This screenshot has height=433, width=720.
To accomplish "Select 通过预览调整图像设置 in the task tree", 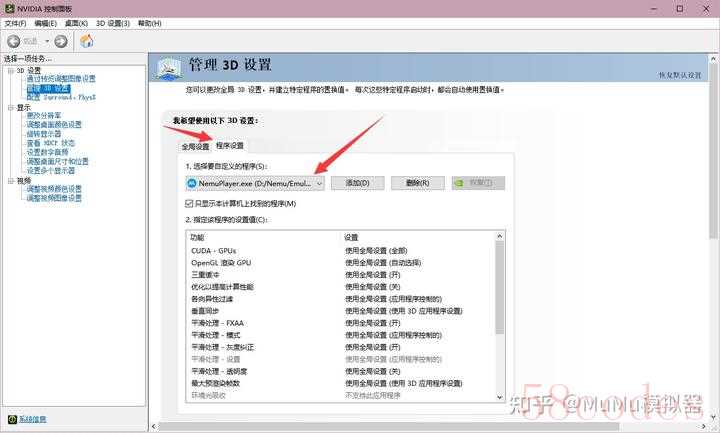I will click(61, 79).
